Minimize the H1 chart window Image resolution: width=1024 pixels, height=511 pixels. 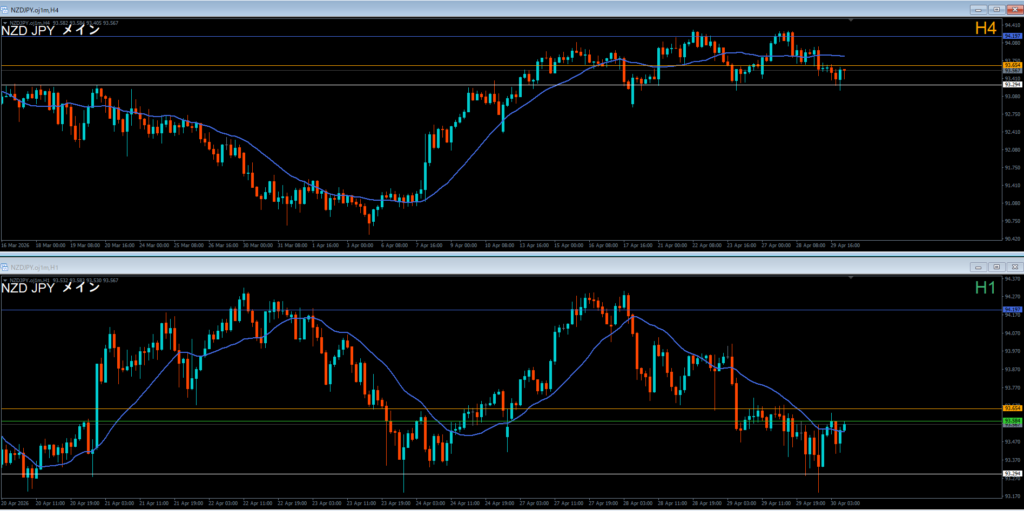coord(978,267)
